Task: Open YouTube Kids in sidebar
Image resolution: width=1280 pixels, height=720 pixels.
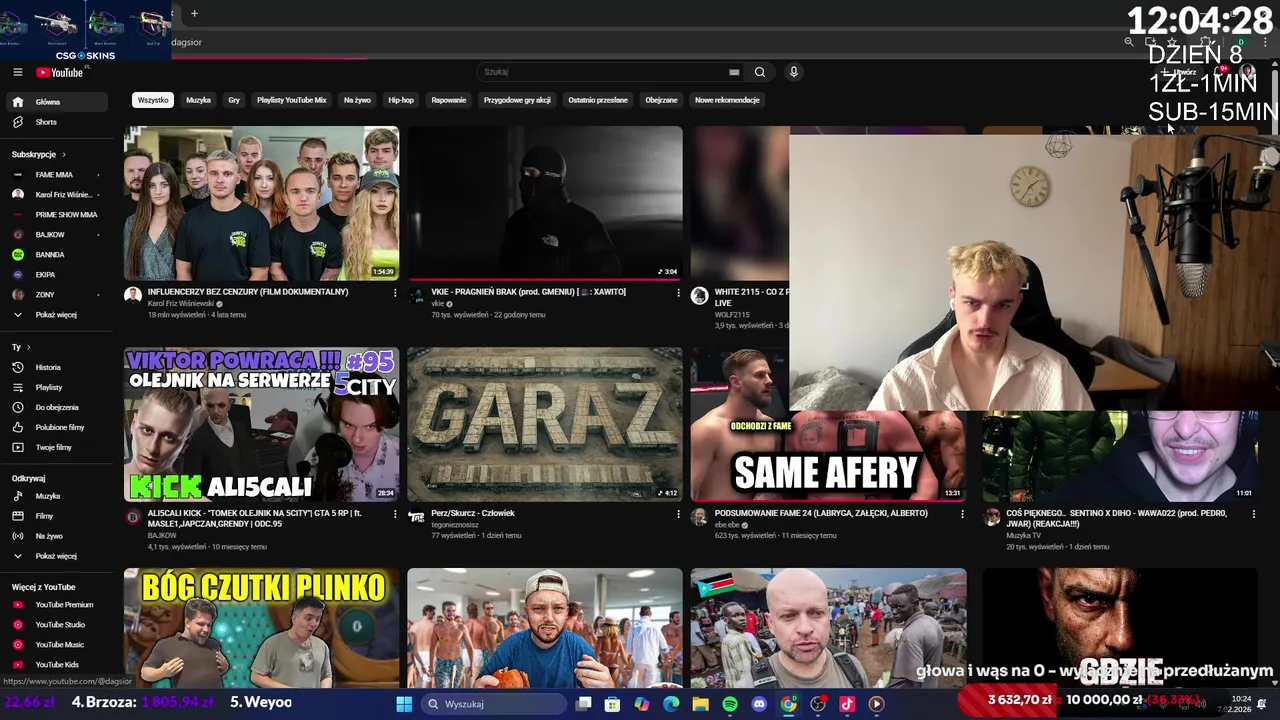Action: pyautogui.click(x=56, y=665)
